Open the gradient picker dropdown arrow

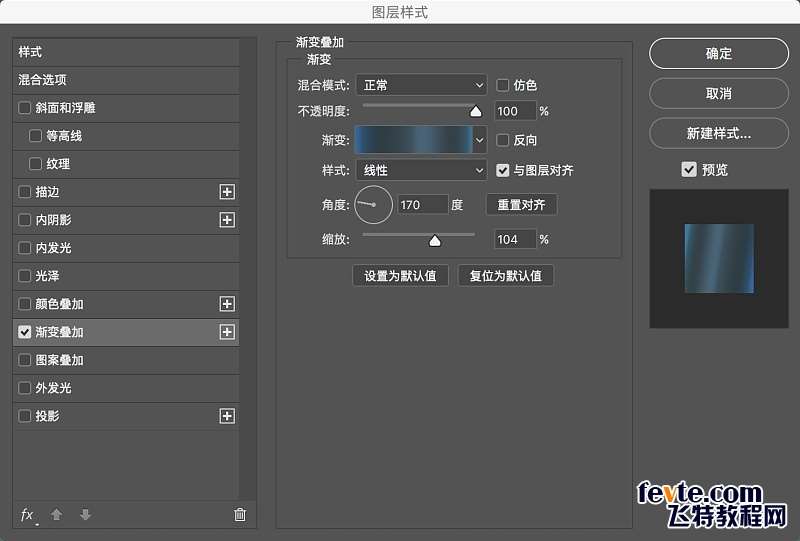pos(480,140)
